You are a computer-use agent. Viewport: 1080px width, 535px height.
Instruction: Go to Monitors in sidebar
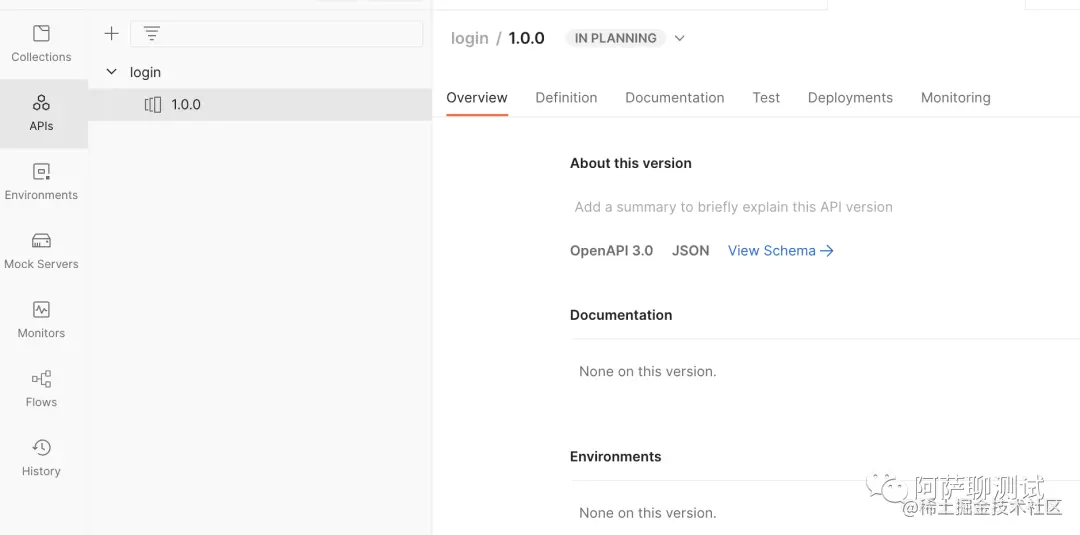(41, 320)
